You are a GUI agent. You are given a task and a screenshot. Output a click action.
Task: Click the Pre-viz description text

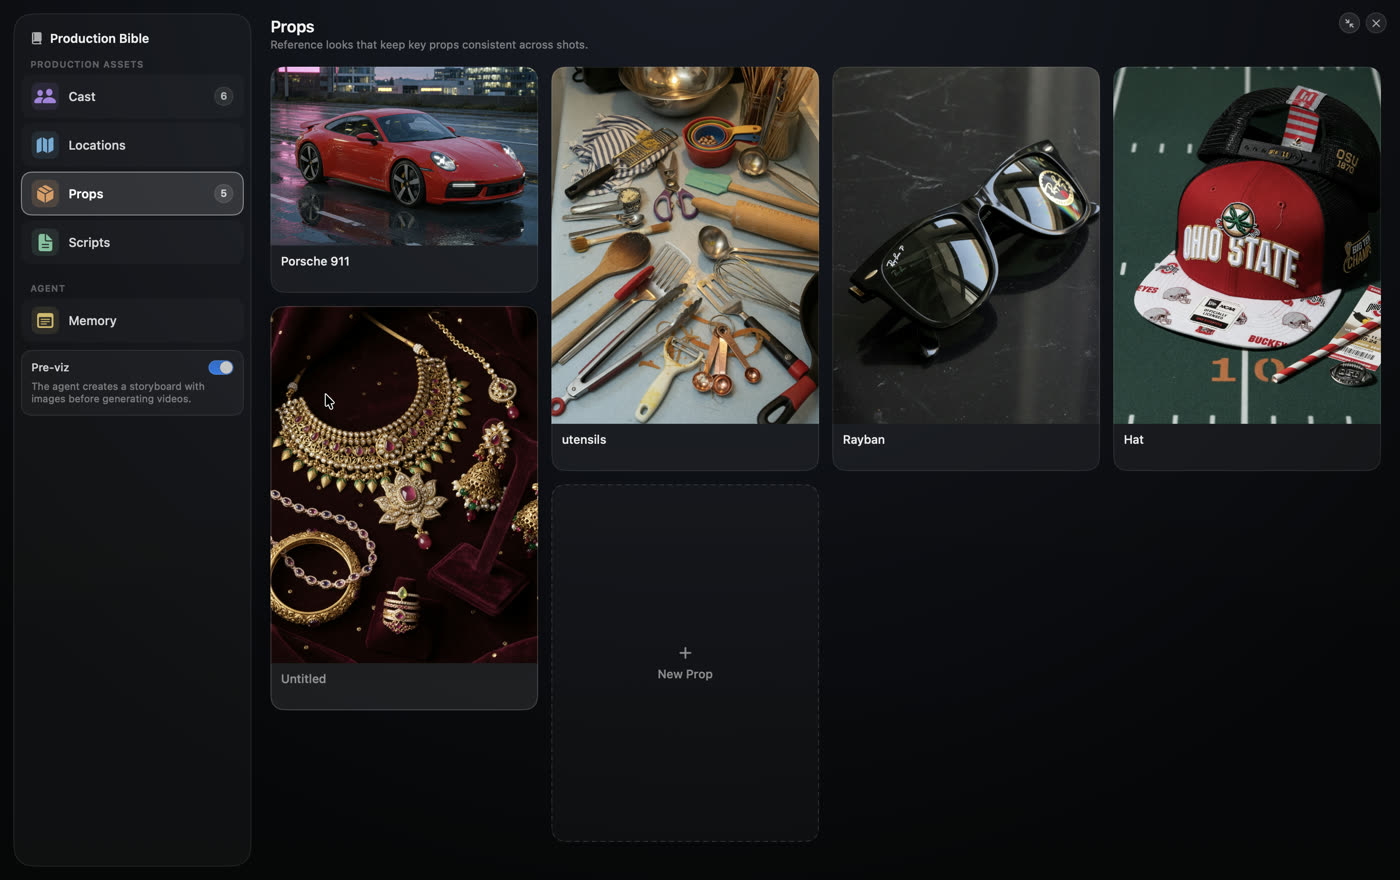118,392
